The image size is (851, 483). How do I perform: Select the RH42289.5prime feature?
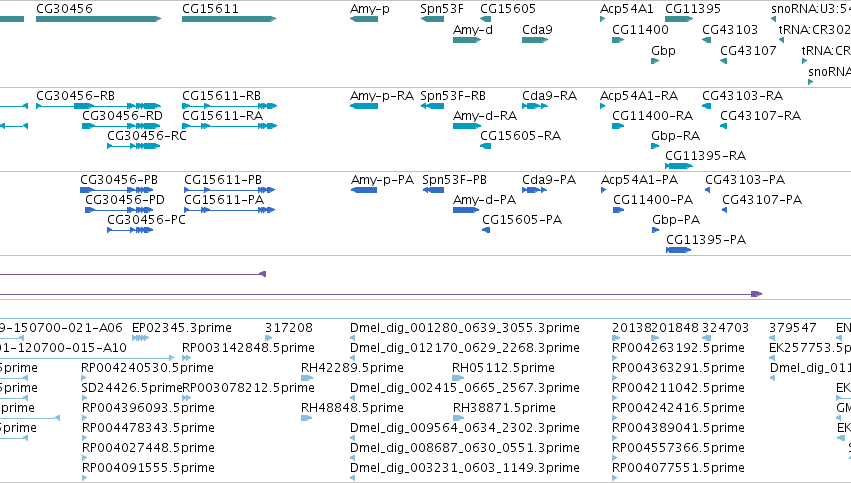(x=307, y=378)
